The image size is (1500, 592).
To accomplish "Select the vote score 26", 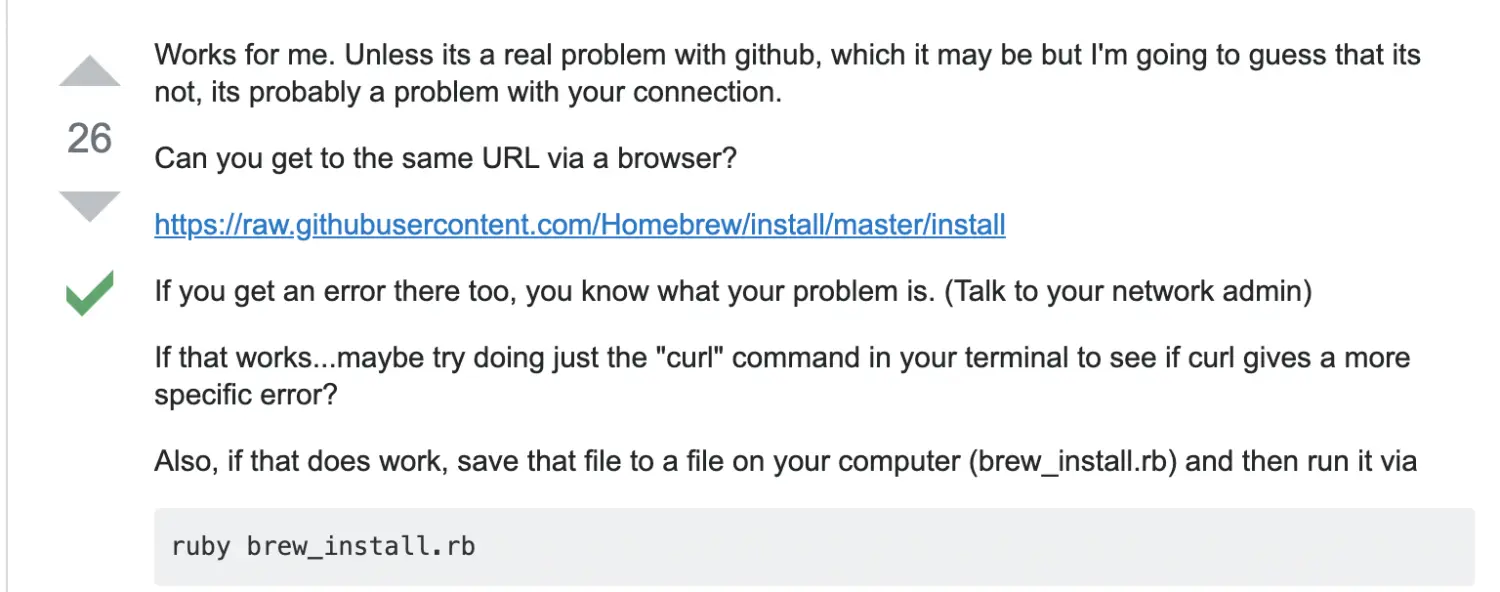I will [x=89, y=138].
